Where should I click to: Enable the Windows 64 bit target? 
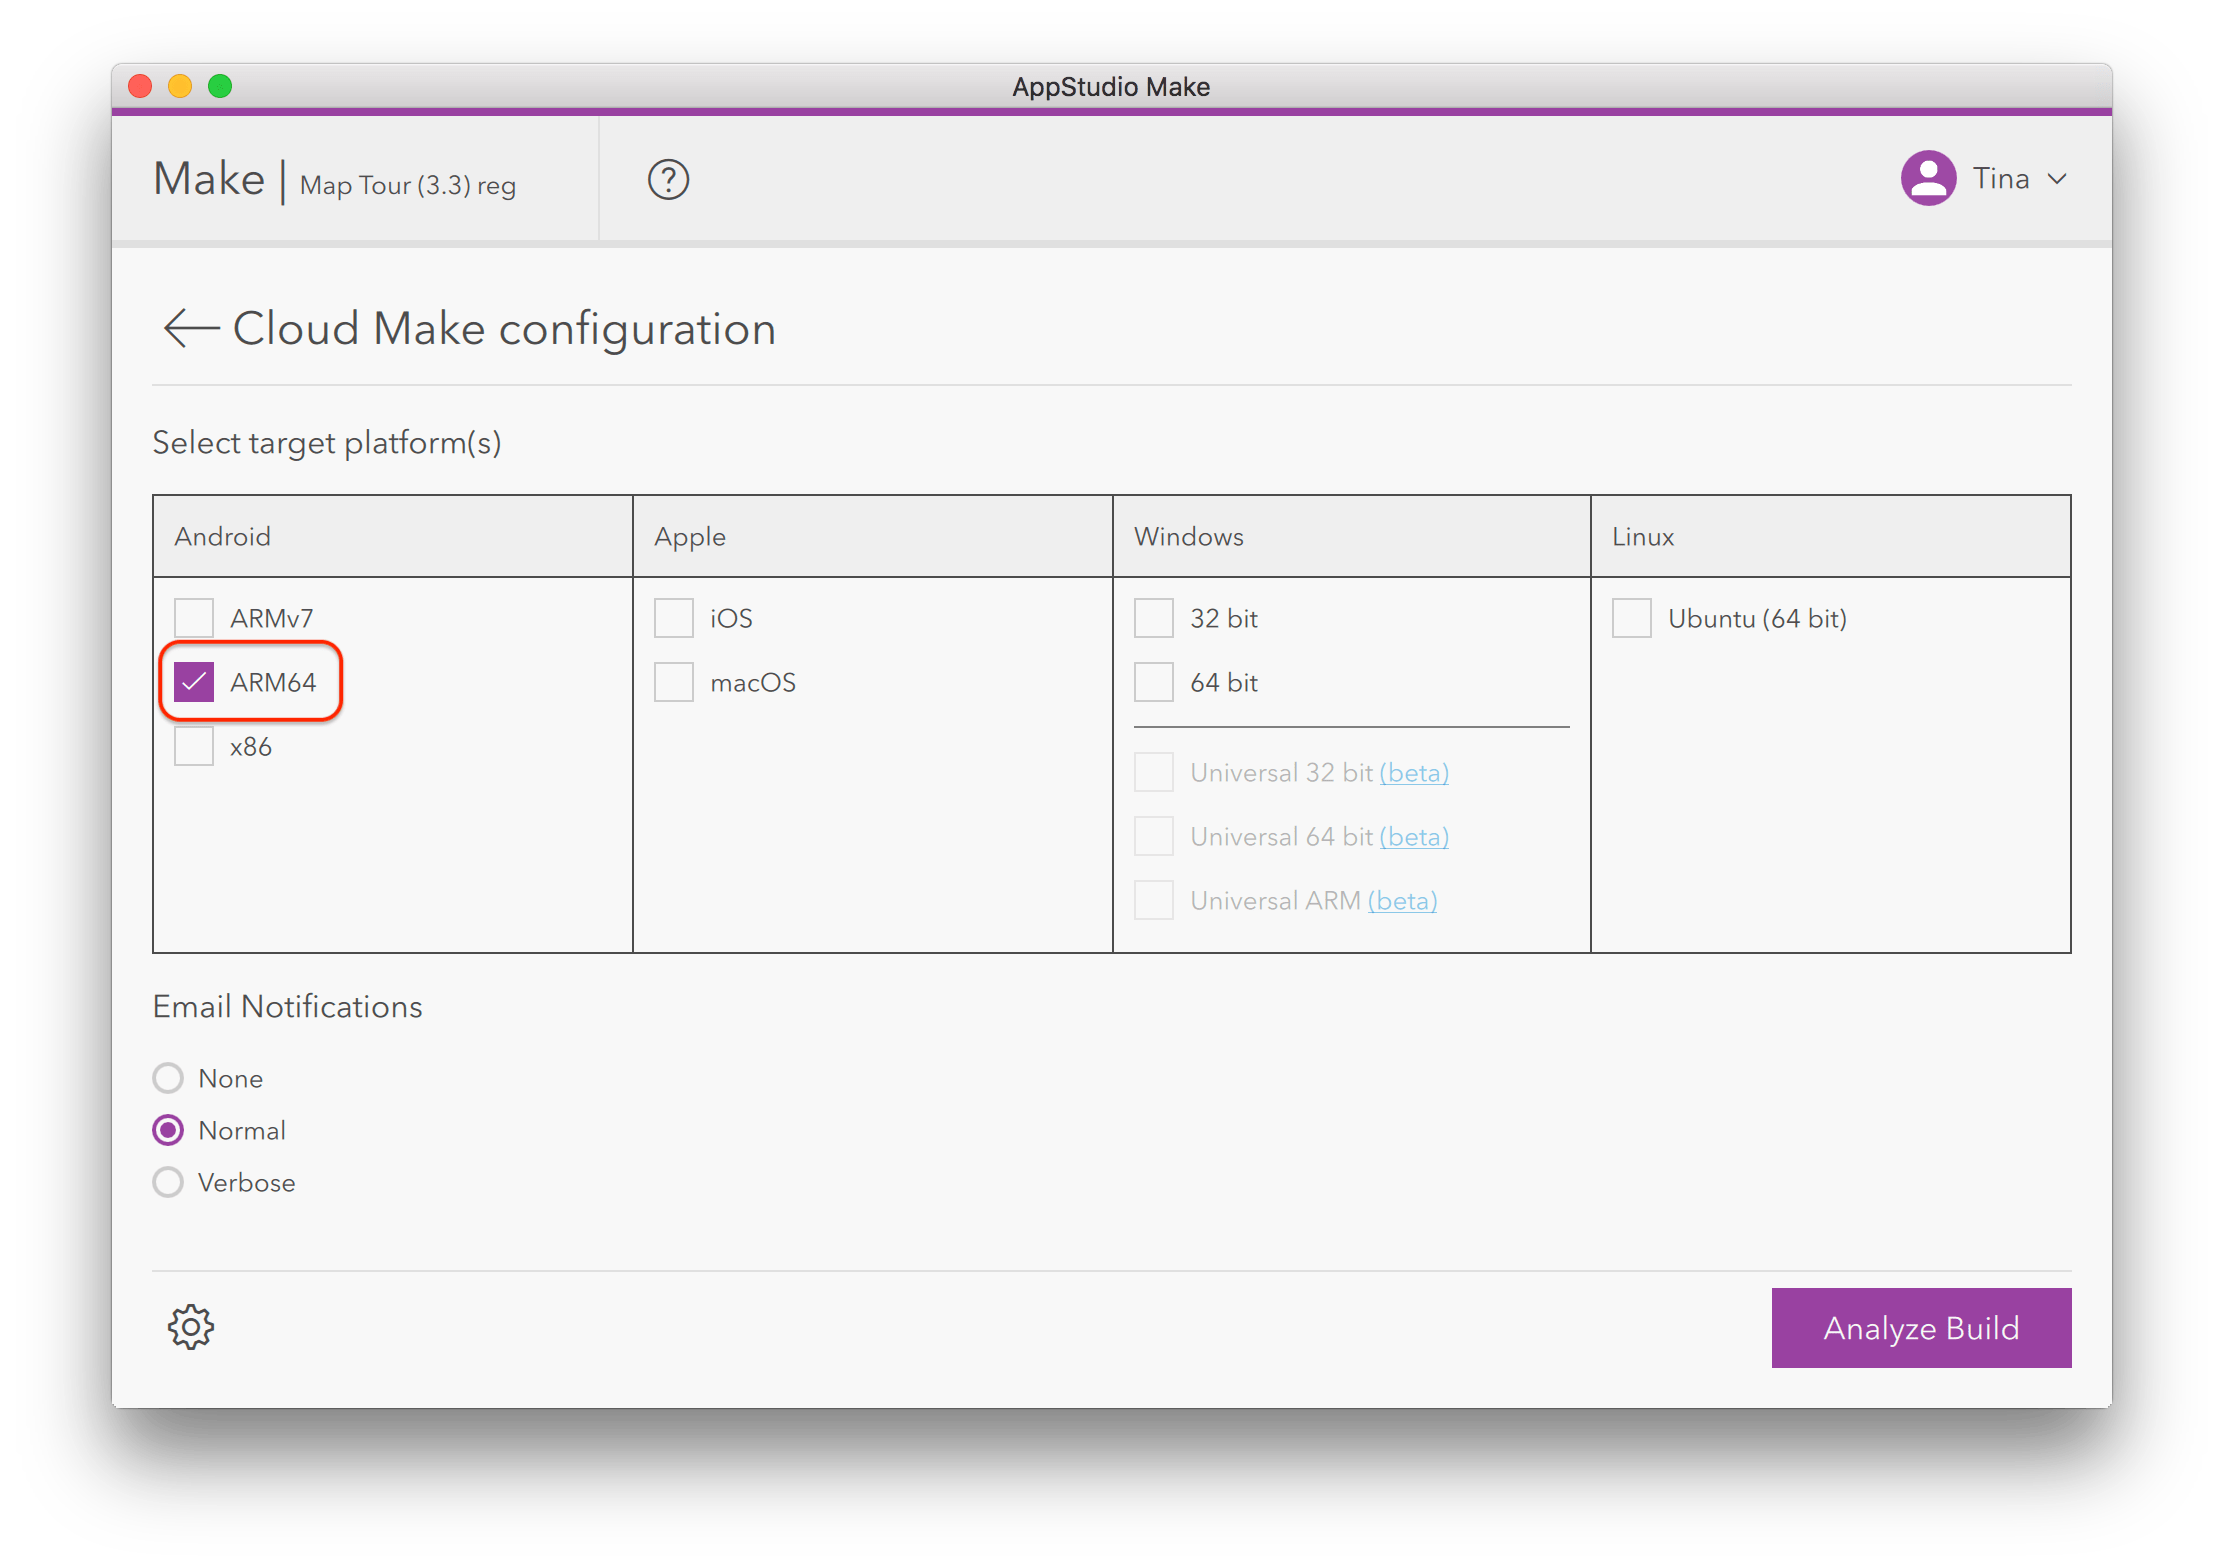[x=1153, y=681]
